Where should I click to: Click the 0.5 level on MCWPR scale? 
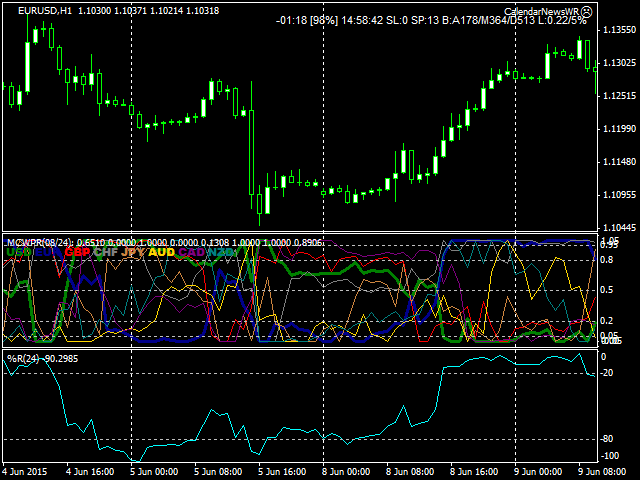point(607,290)
